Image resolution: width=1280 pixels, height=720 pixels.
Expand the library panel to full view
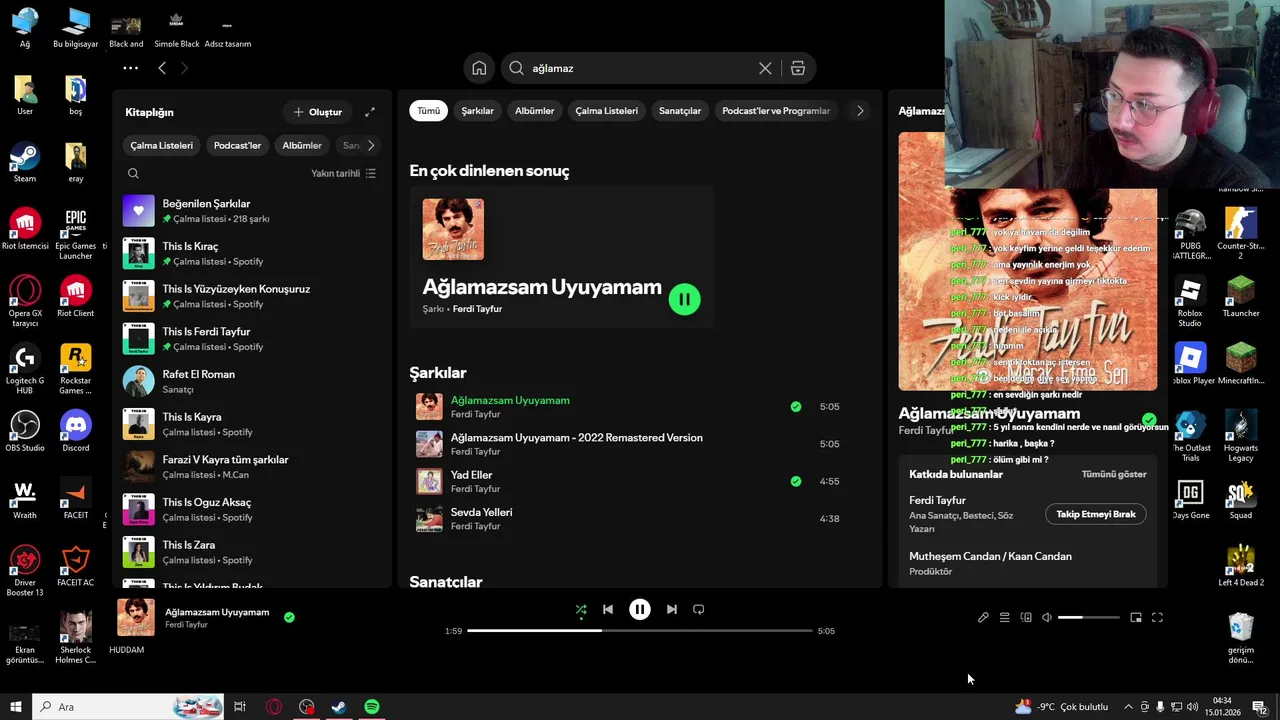(x=370, y=112)
